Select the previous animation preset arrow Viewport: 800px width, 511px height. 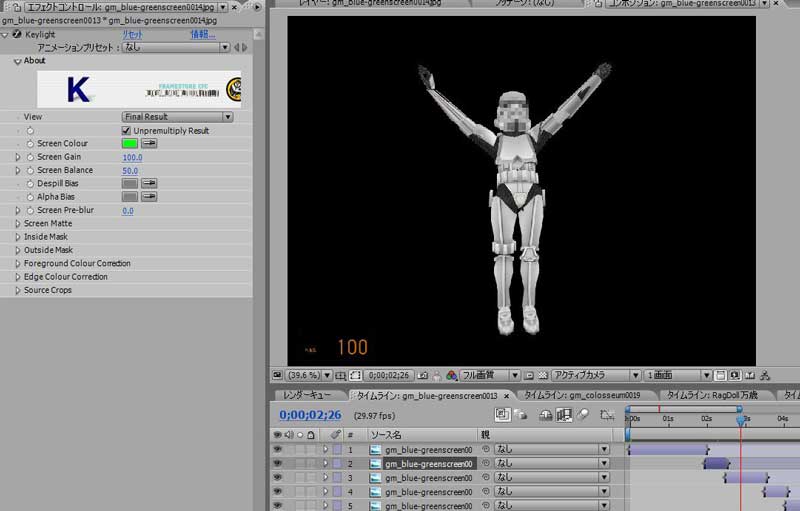236,47
